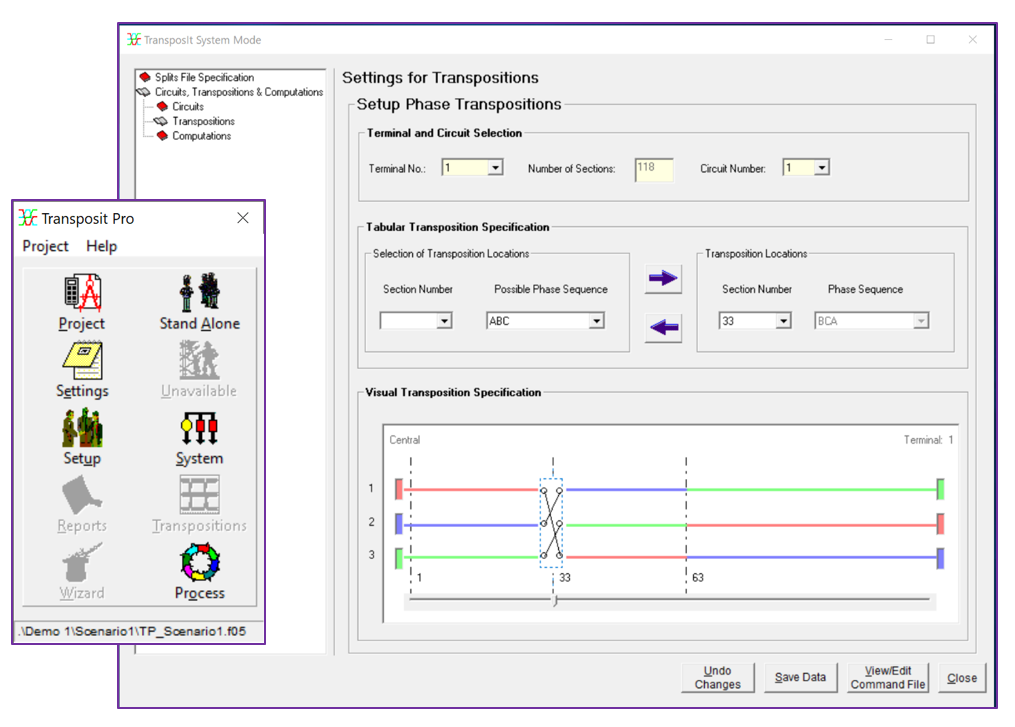The height and width of the screenshot is (727, 1015).
Task: Launch the System mode icon
Action: click(199, 429)
